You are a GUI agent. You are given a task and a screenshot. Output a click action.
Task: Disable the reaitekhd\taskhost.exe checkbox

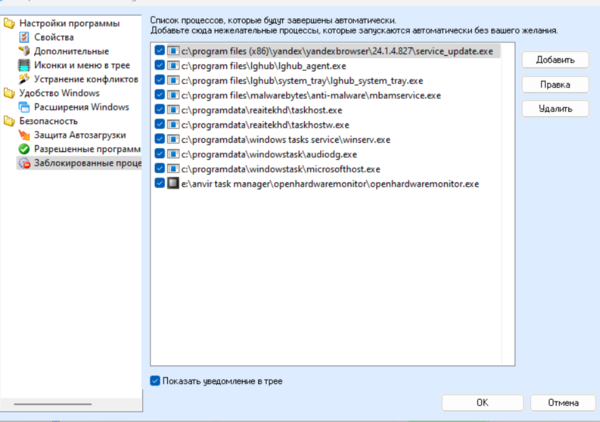(160, 109)
